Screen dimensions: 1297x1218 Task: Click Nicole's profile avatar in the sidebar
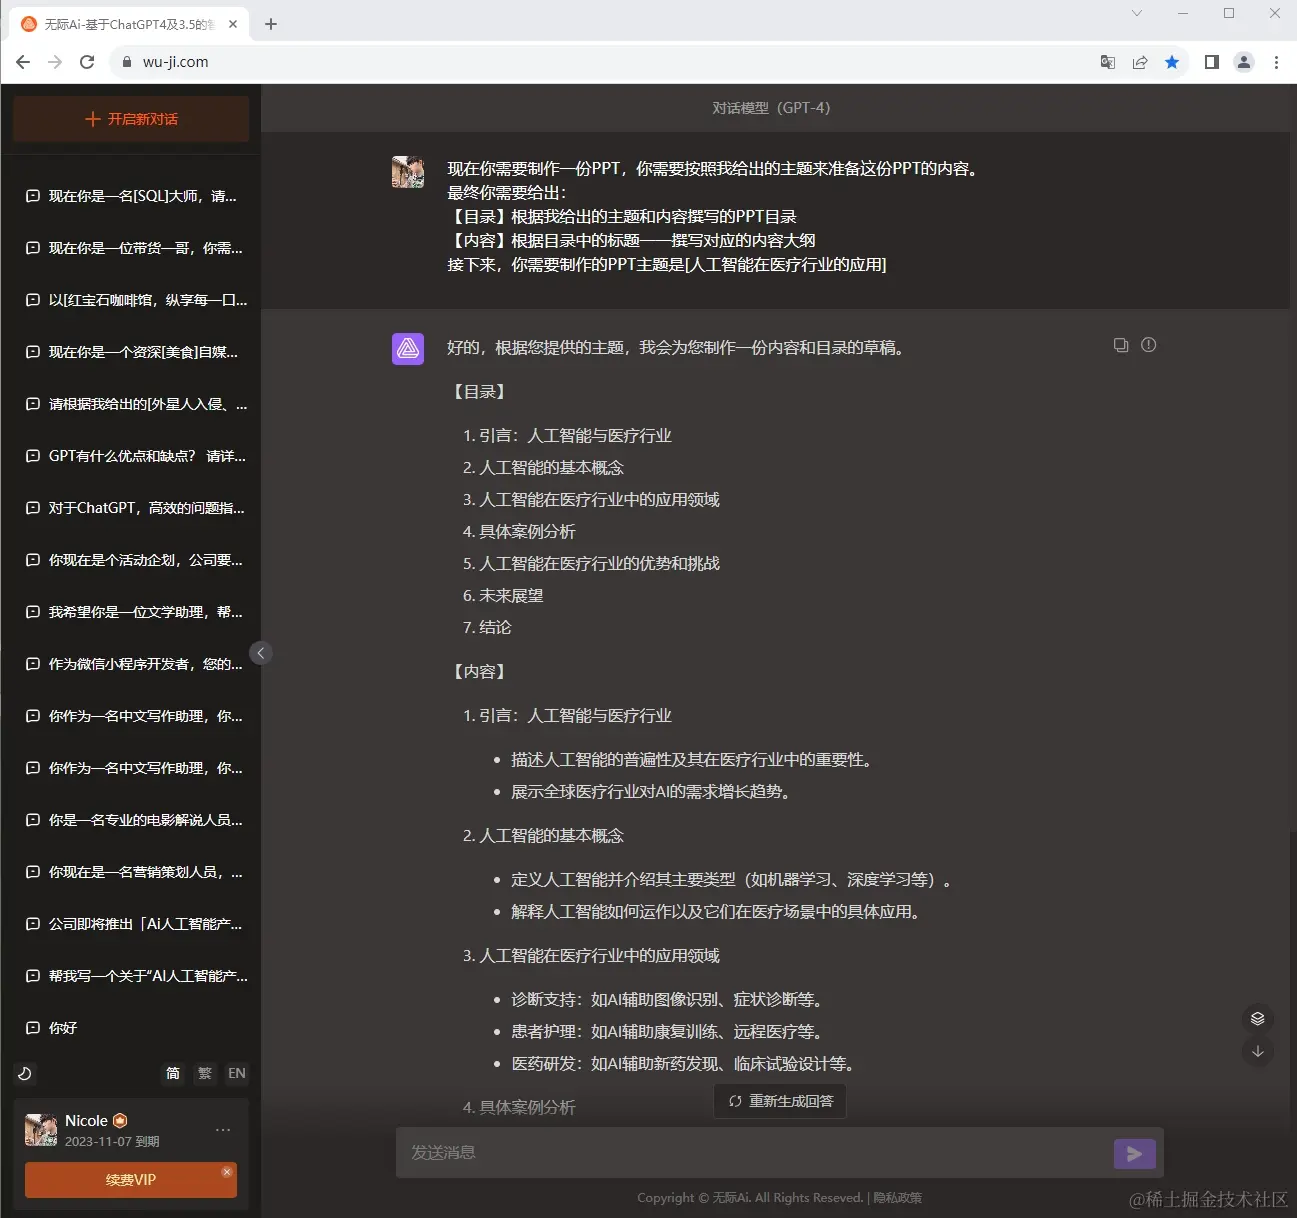[x=41, y=1130]
